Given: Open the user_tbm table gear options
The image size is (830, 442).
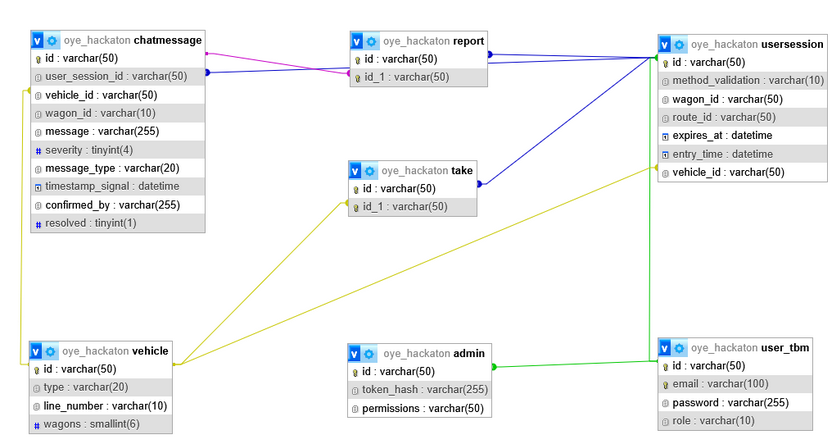Looking at the screenshot, I should tap(679, 348).
